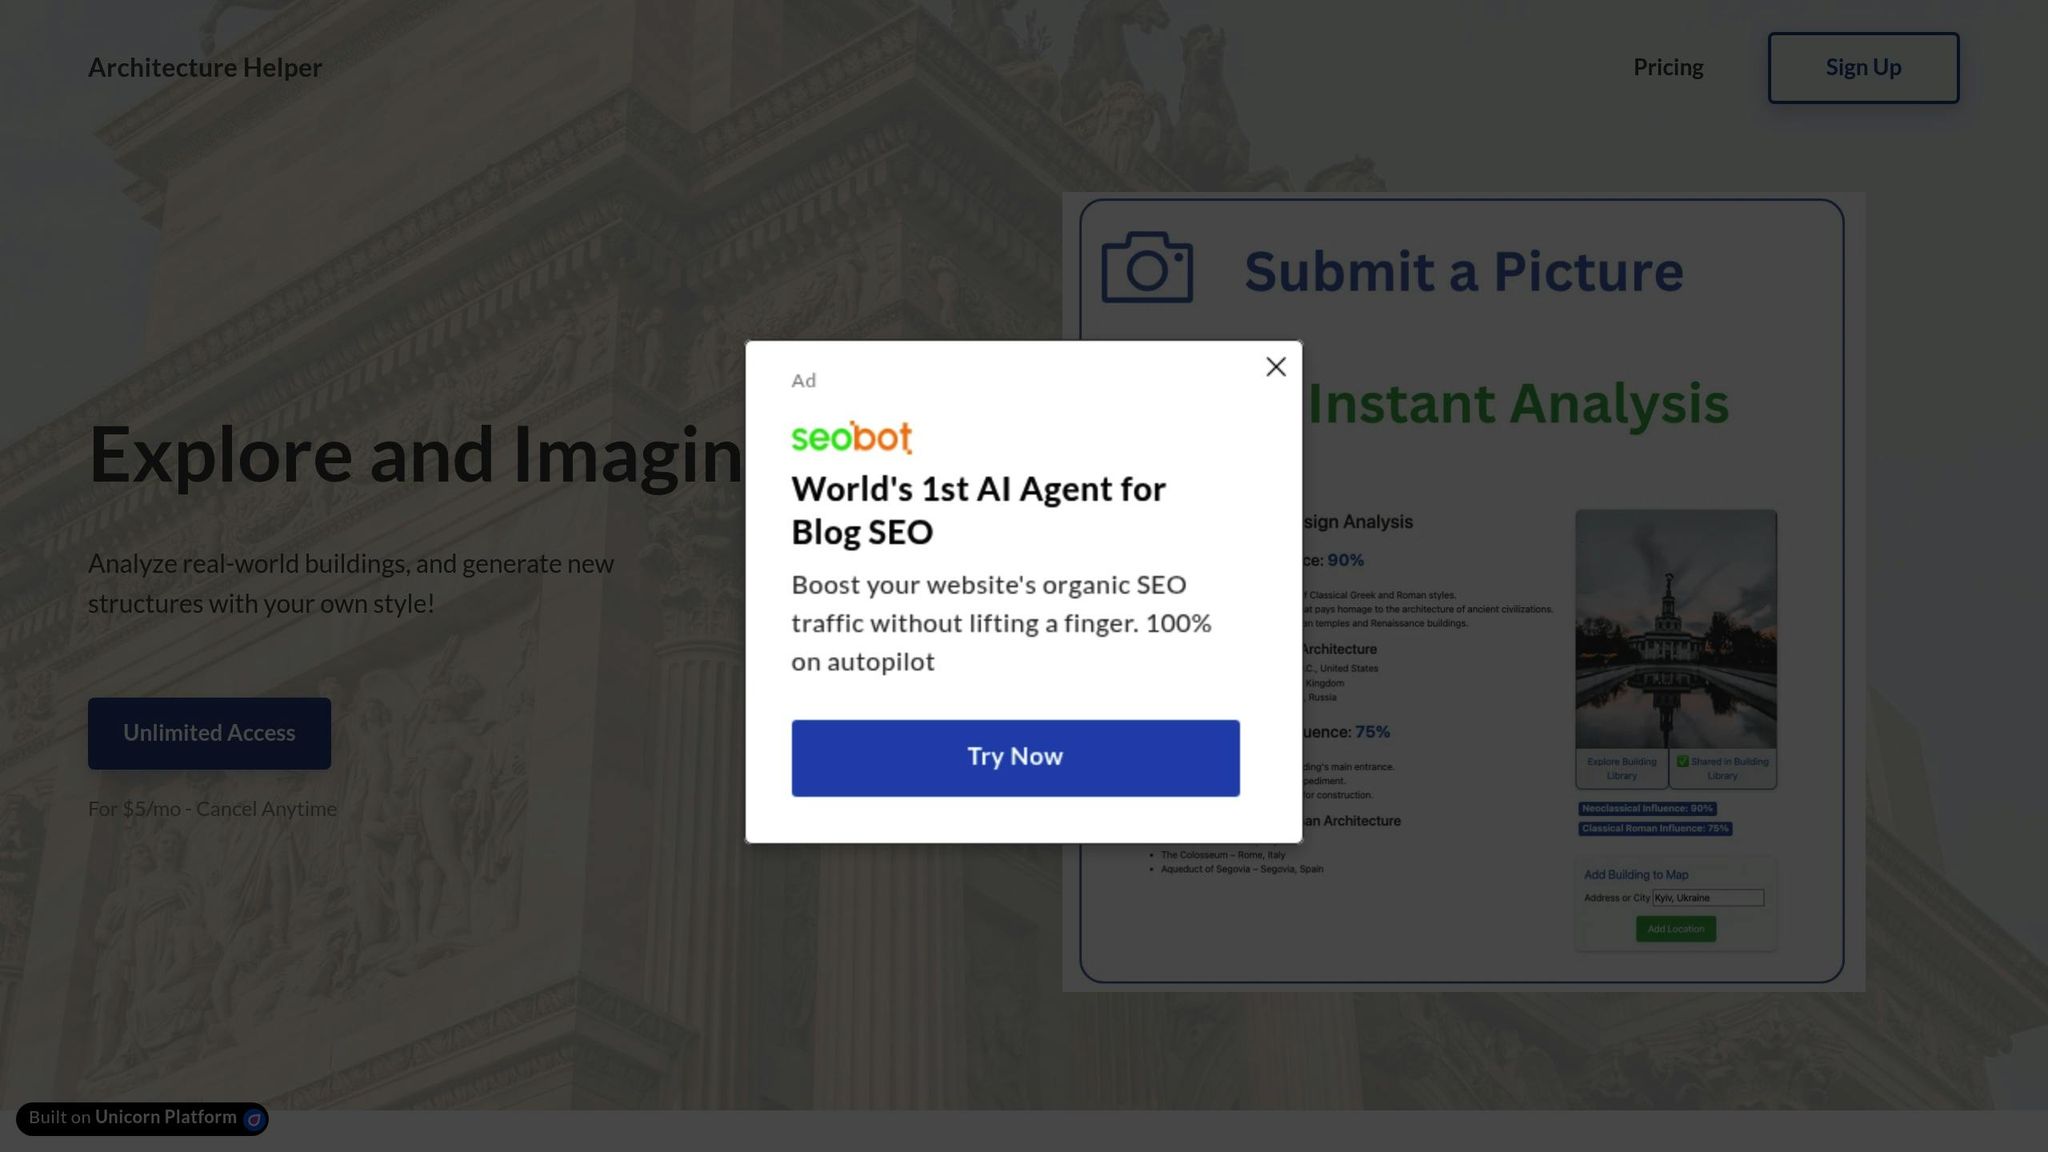2048x1152 pixels.
Task: Click 'The Colosseum – Rome, Italy' entry
Action: point(1222,855)
